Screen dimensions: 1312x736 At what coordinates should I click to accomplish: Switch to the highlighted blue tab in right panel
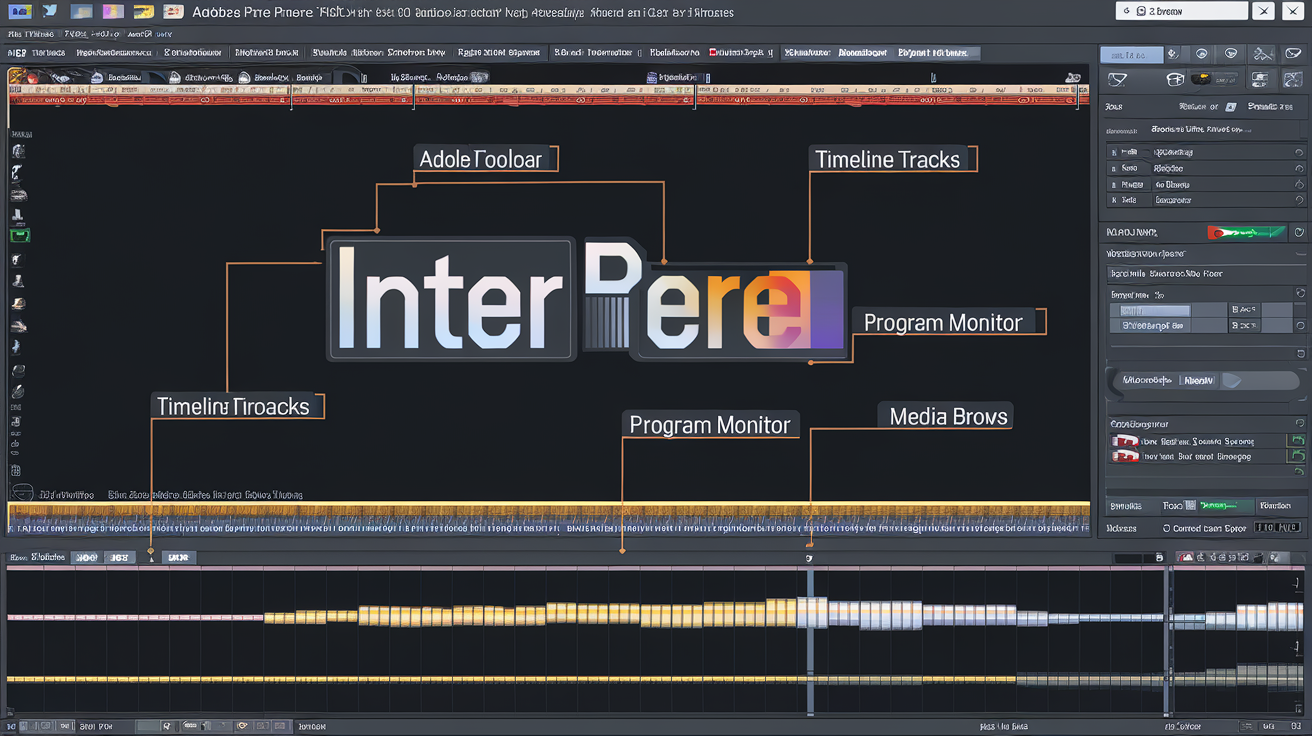tap(1131, 55)
